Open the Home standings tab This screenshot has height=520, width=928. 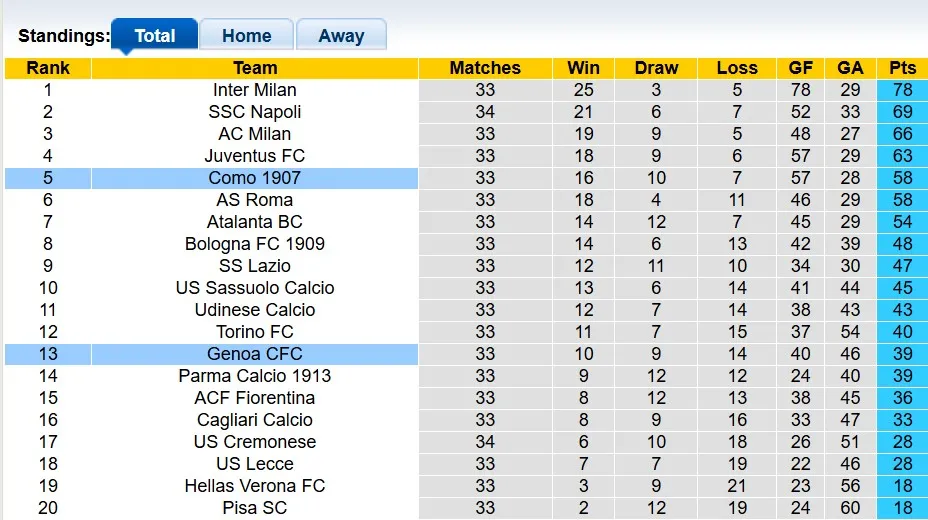246,36
